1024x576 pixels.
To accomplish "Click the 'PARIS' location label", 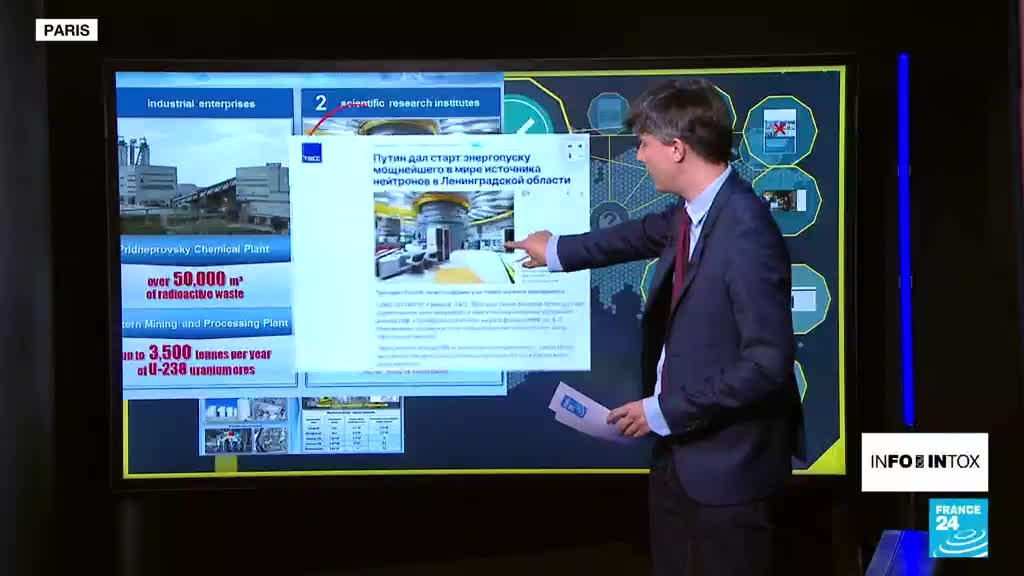I will [67, 30].
